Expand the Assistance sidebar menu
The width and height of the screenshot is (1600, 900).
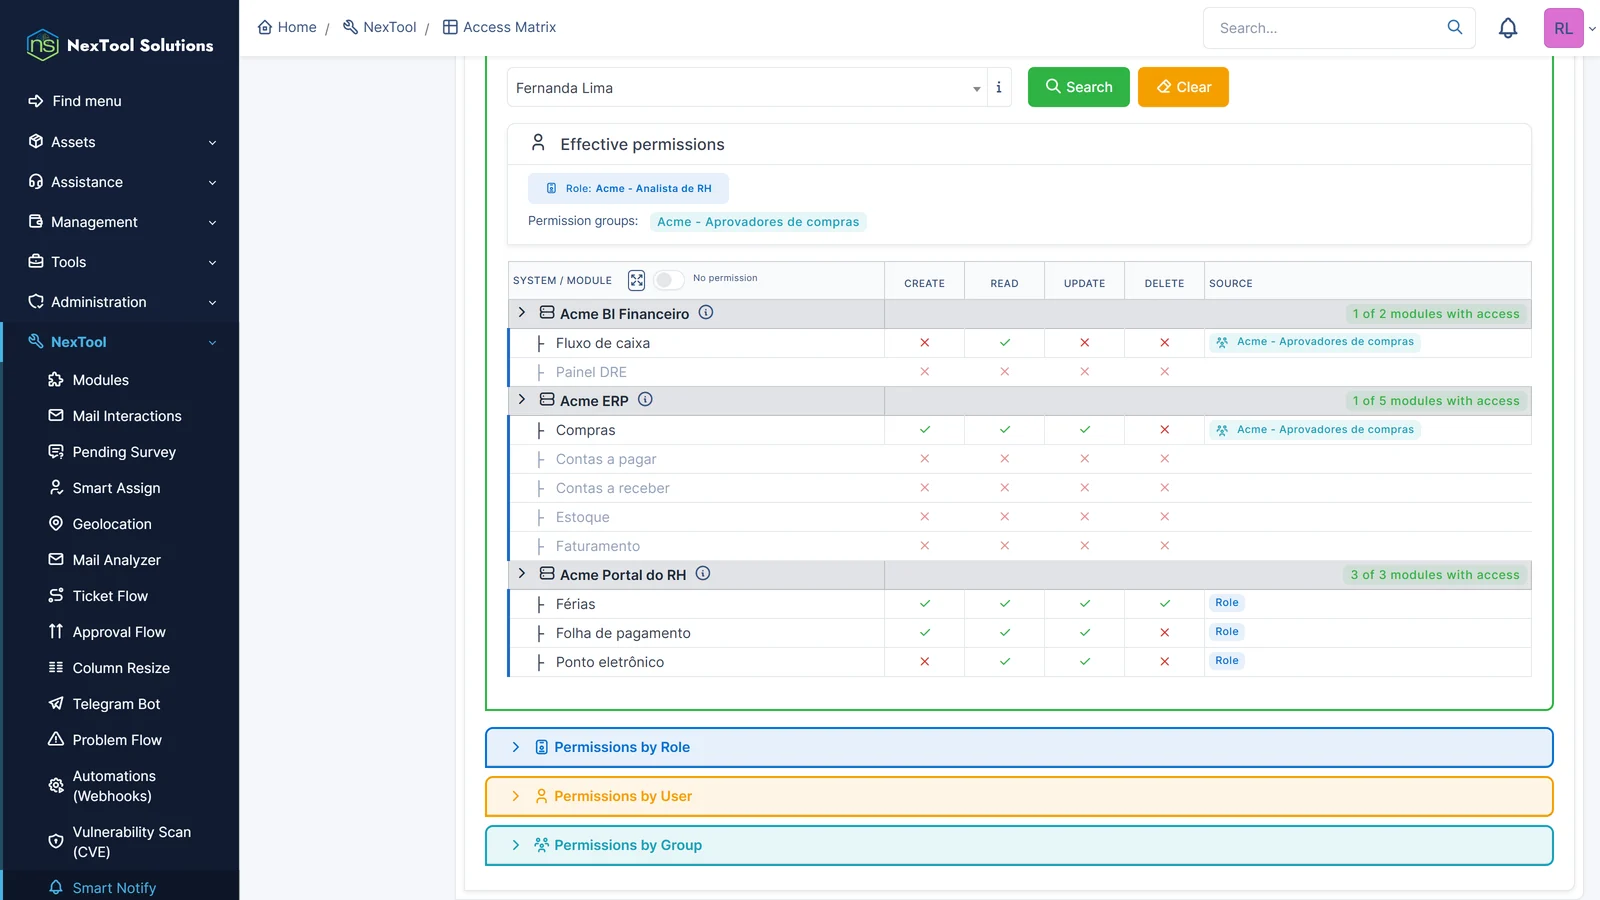point(120,182)
